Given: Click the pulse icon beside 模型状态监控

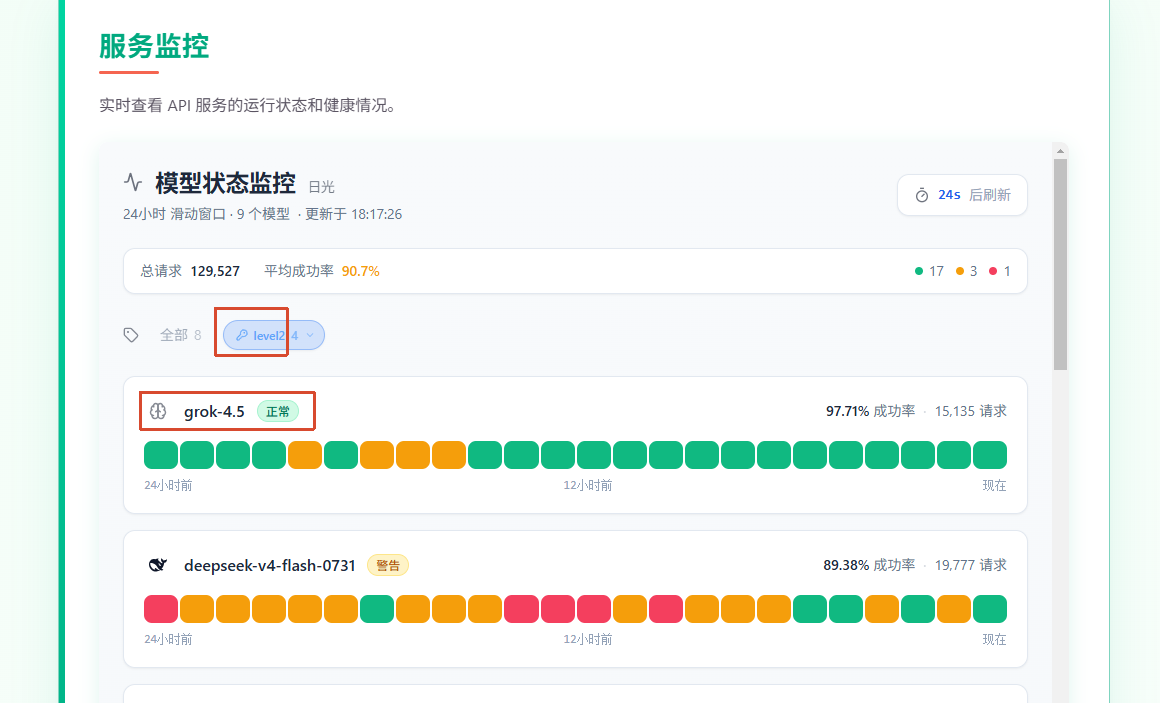Looking at the screenshot, I should coord(132,181).
